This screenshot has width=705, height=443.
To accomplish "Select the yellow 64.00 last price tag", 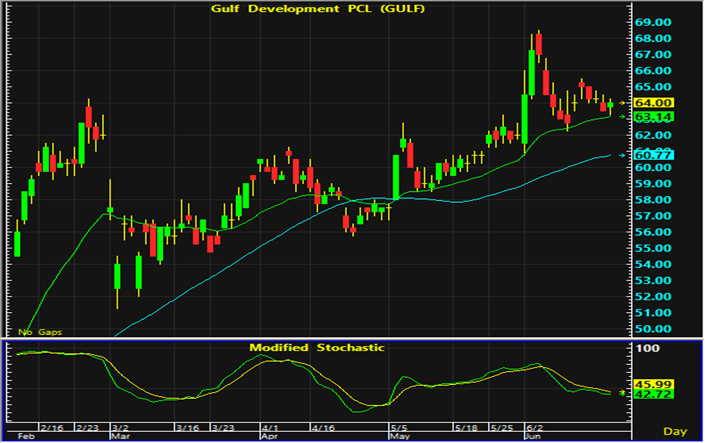I will 653,103.
